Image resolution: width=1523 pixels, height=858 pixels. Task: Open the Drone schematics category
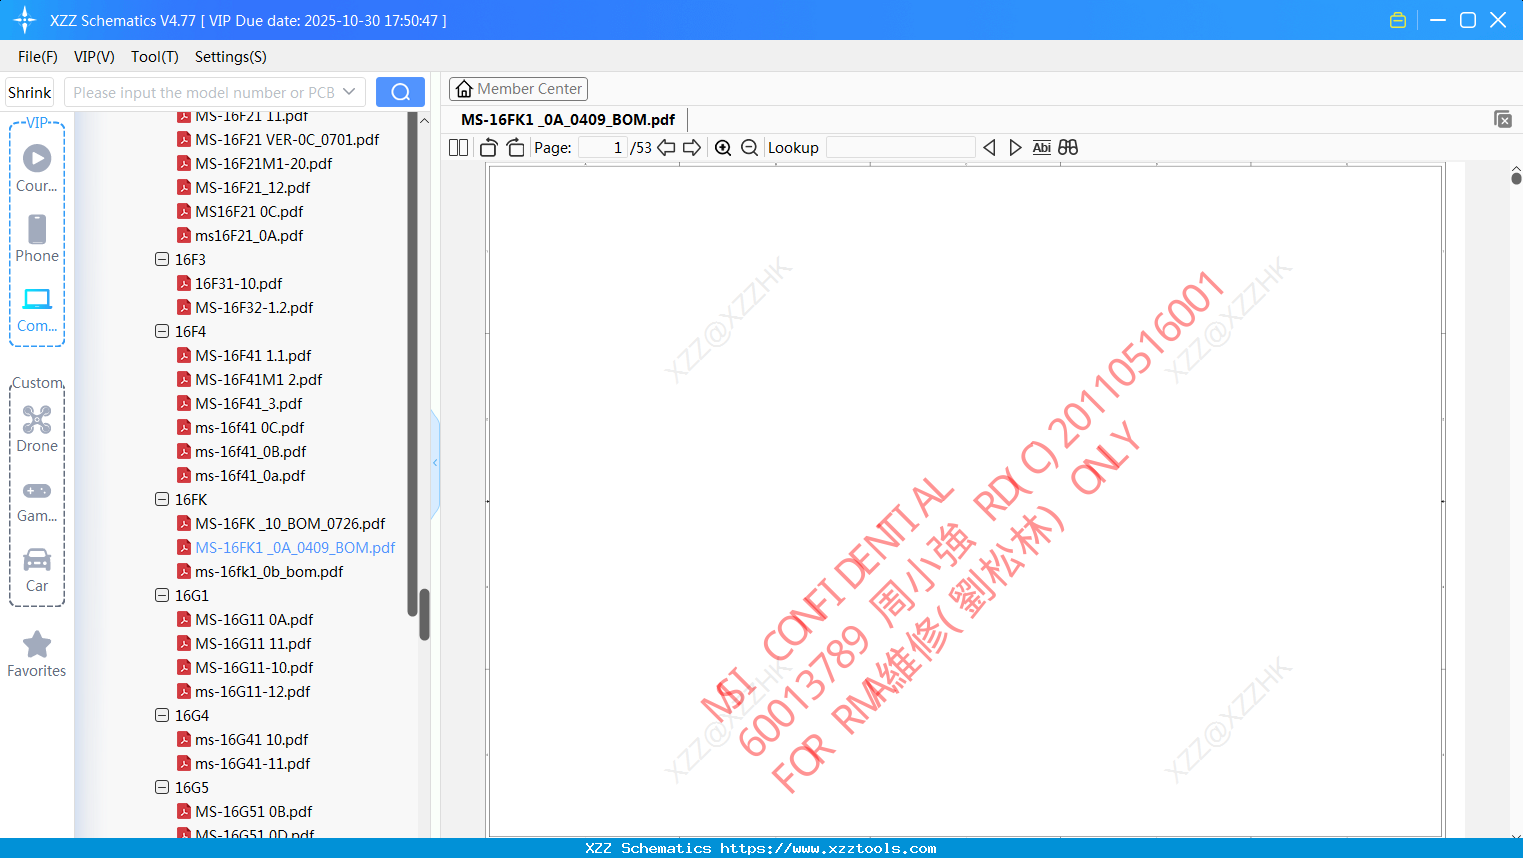point(37,429)
